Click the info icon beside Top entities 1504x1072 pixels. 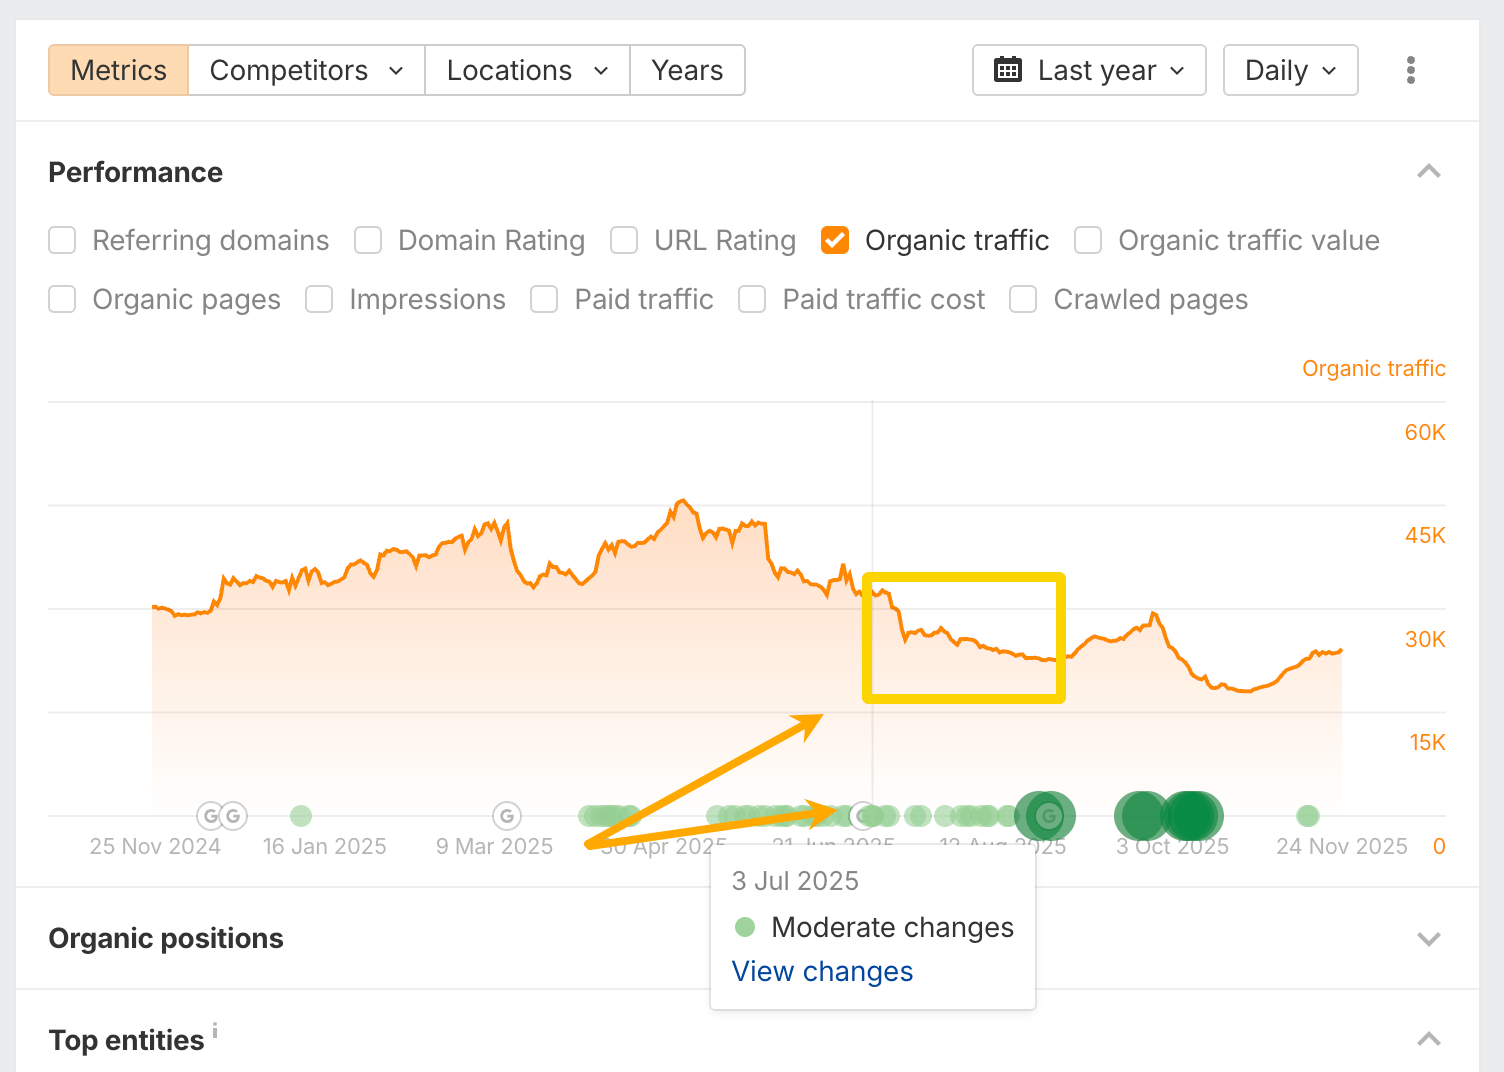tap(215, 1030)
